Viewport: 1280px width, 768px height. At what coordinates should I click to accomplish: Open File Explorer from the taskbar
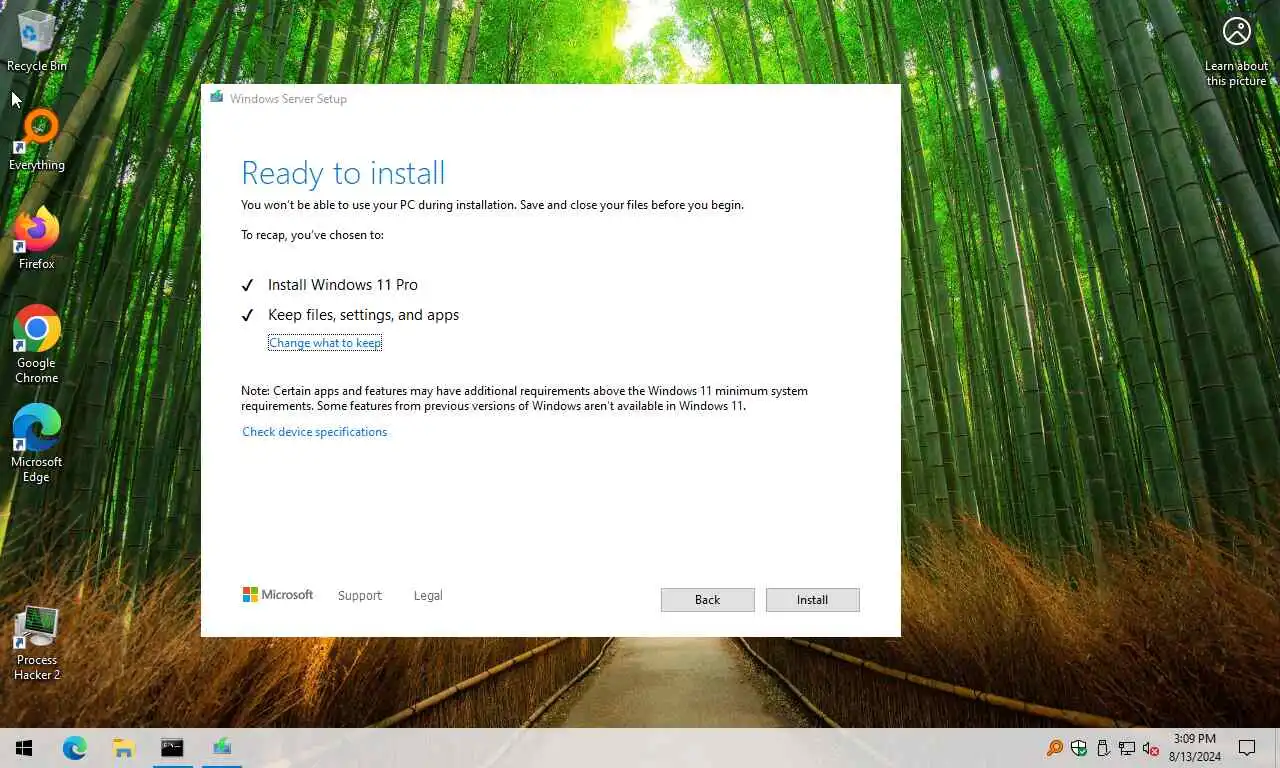pos(123,747)
